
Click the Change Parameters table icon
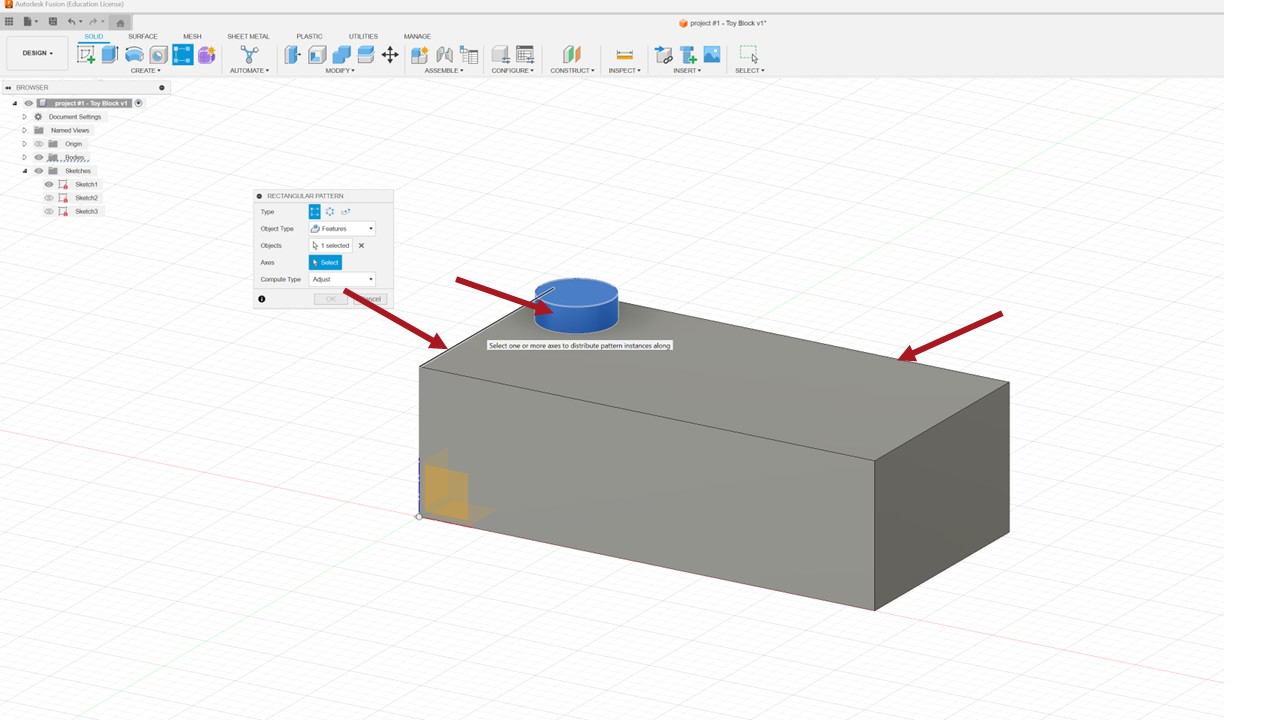525,54
